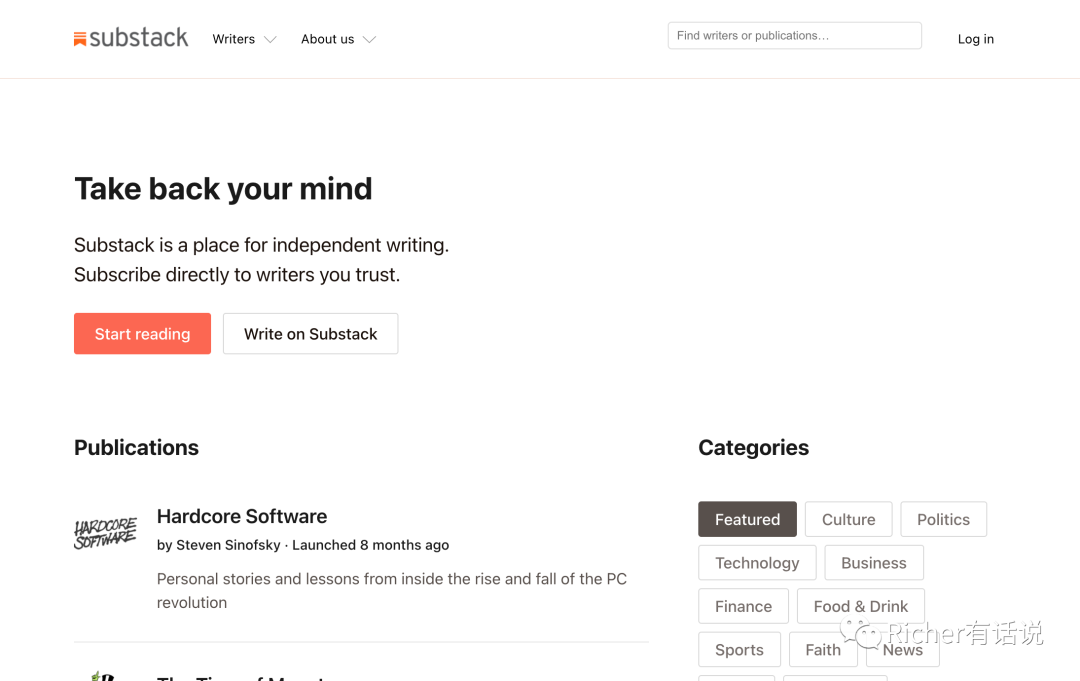The height and width of the screenshot is (681, 1080).
Task: Filter by Food & Drink category
Action: click(860, 606)
